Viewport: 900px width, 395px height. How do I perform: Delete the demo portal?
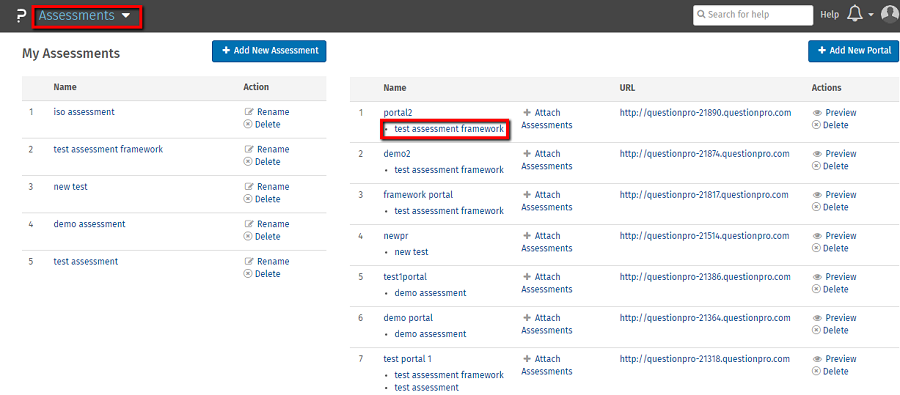pos(830,331)
